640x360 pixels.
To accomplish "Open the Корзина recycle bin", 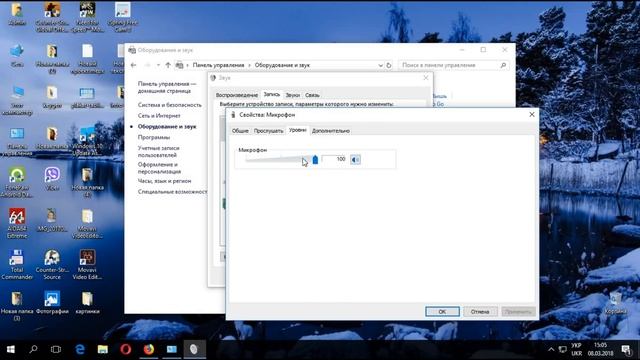I will point(616,303).
